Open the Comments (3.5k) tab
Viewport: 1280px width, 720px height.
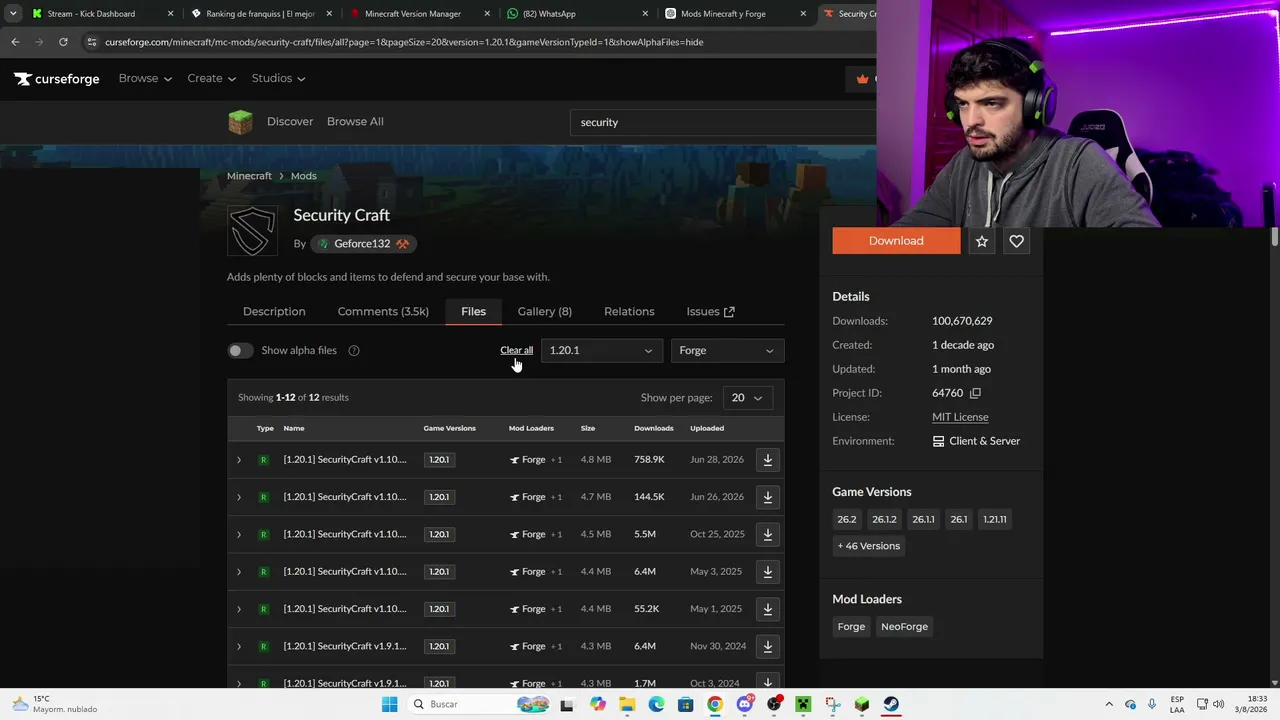tap(383, 312)
